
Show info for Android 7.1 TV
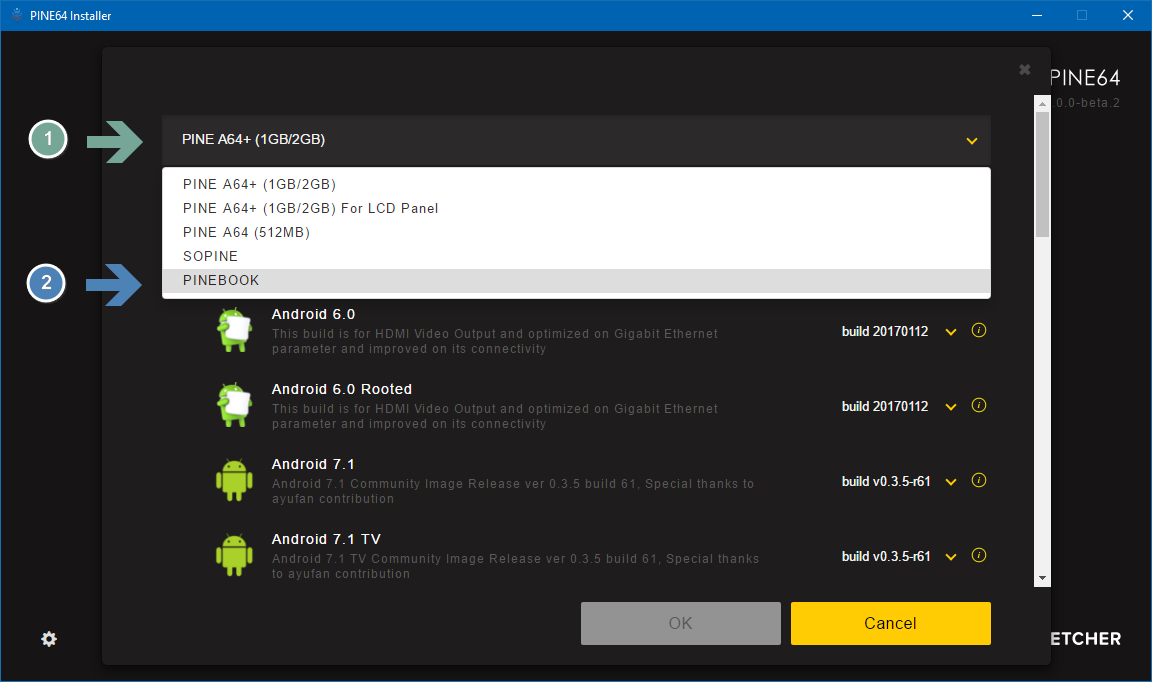pyautogui.click(x=979, y=556)
